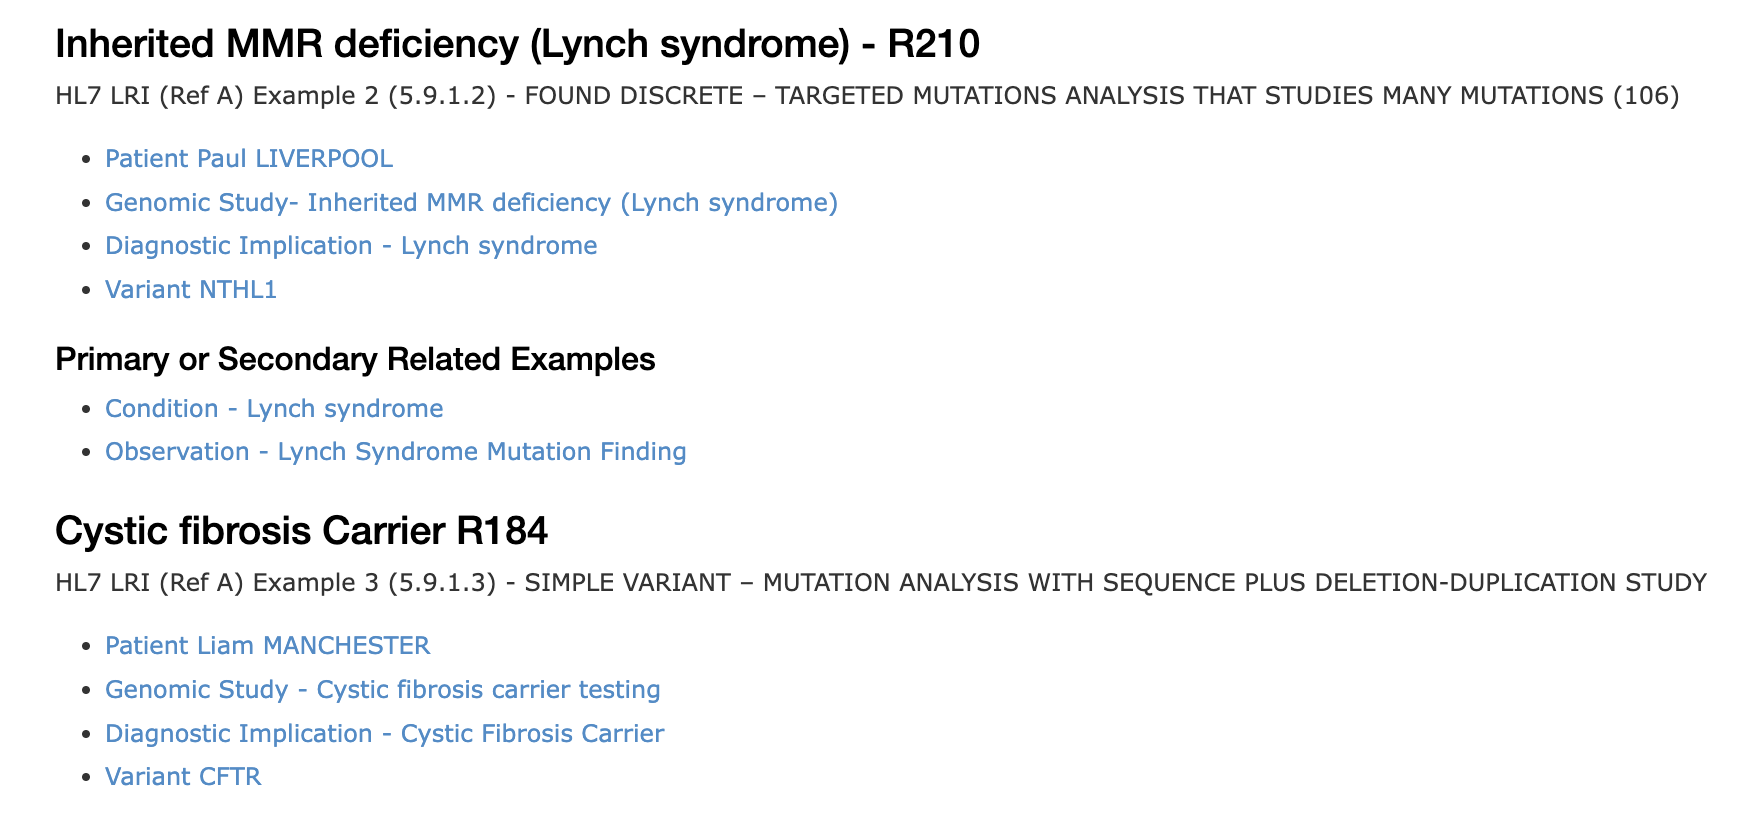Screen dimensions: 1742x816
Task: Click Genomic Study - Cystic fibrosis carrier testing
Action: [x=382, y=690]
